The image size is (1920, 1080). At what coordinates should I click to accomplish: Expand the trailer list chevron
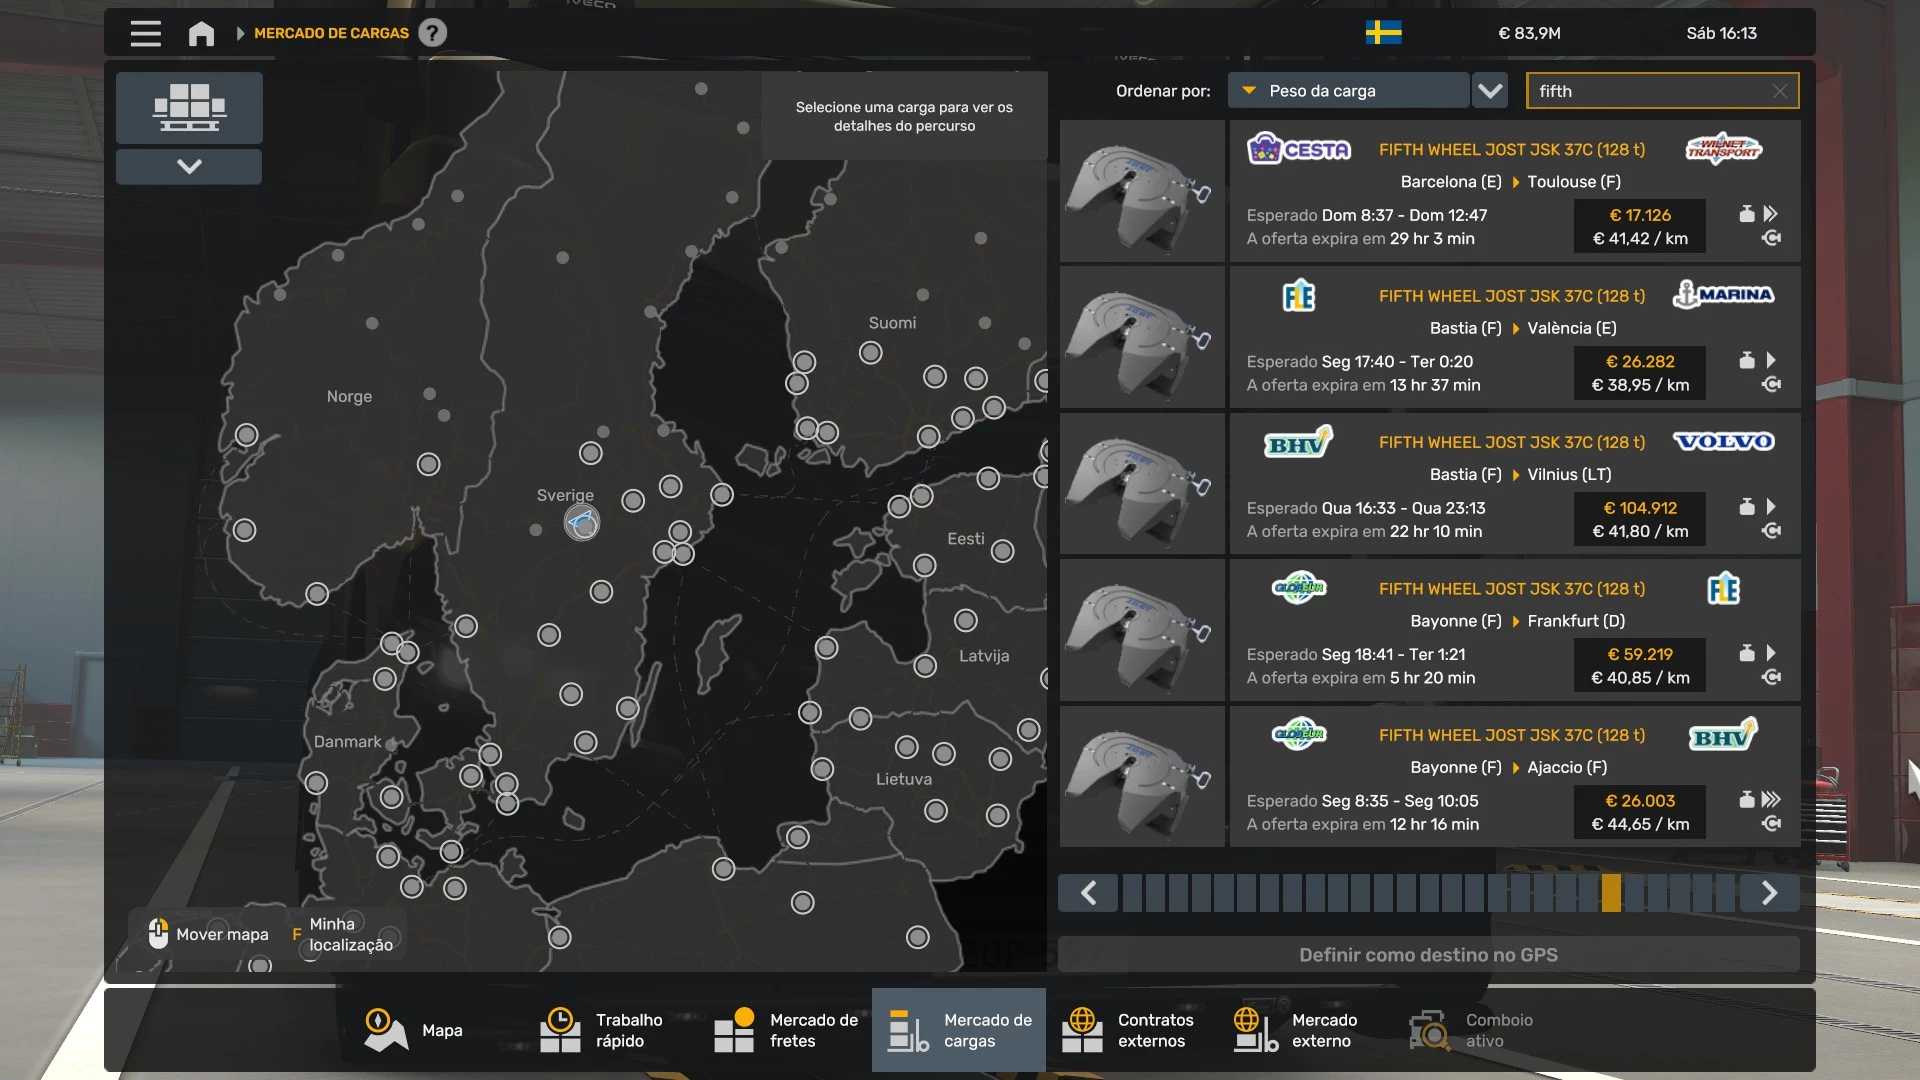(x=189, y=166)
